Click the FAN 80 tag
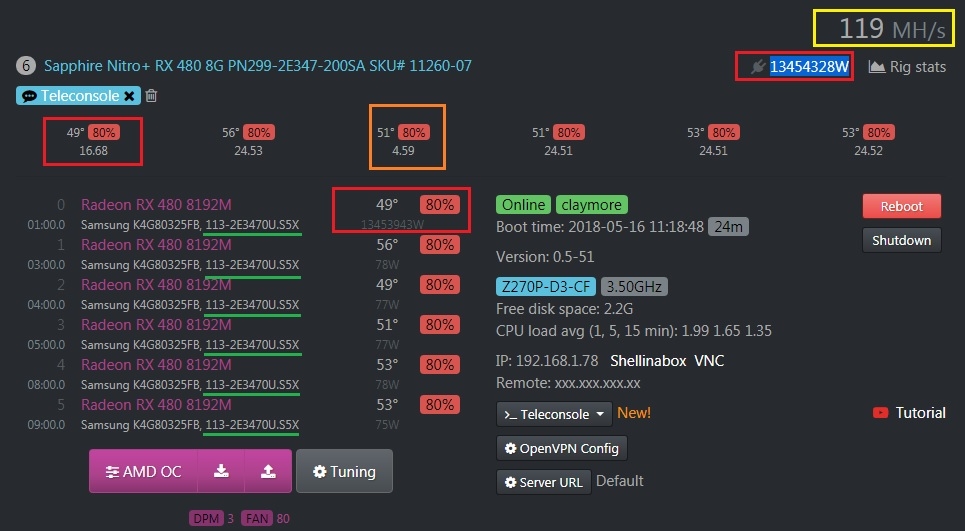The width and height of the screenshot is (965, 531). 265,518
